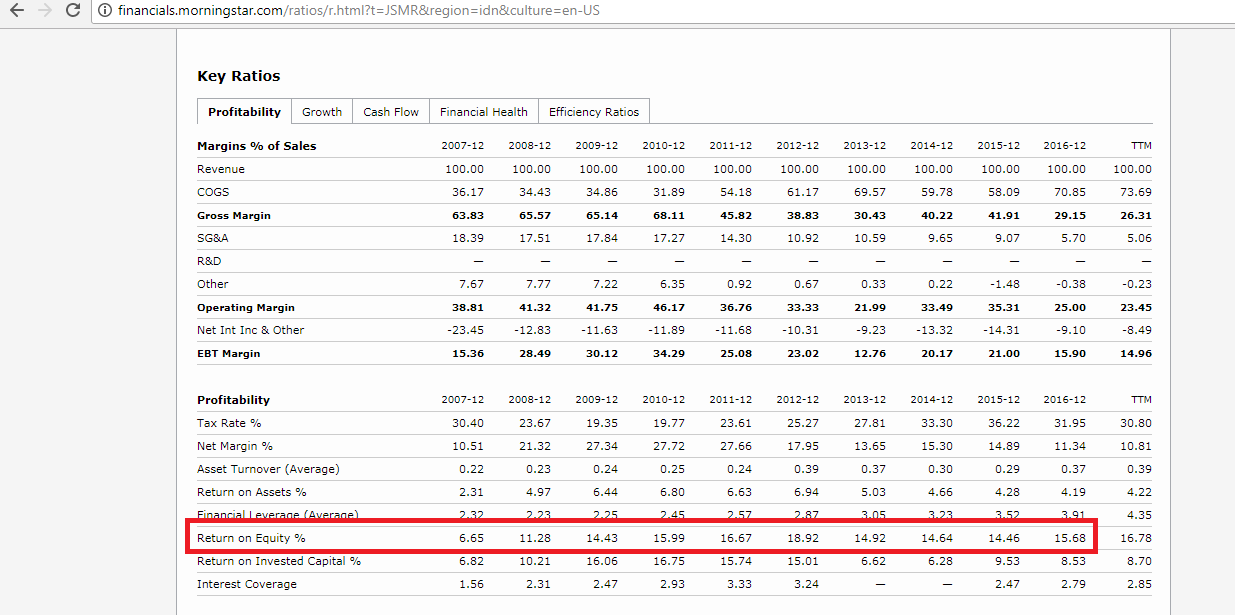This screenshot has height=615, width=1235.
Task: Click Net Margin value 27.72
Action: coord(668,446)
